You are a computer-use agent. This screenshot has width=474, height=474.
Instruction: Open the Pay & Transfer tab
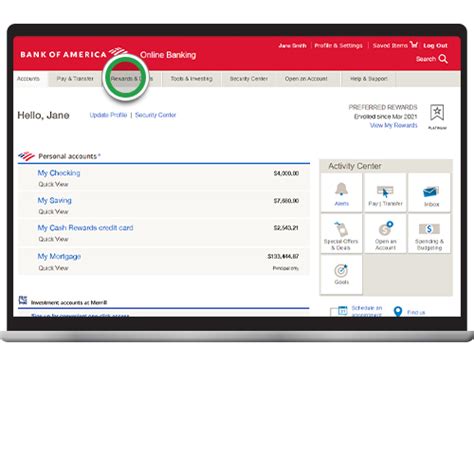point(75,79)
